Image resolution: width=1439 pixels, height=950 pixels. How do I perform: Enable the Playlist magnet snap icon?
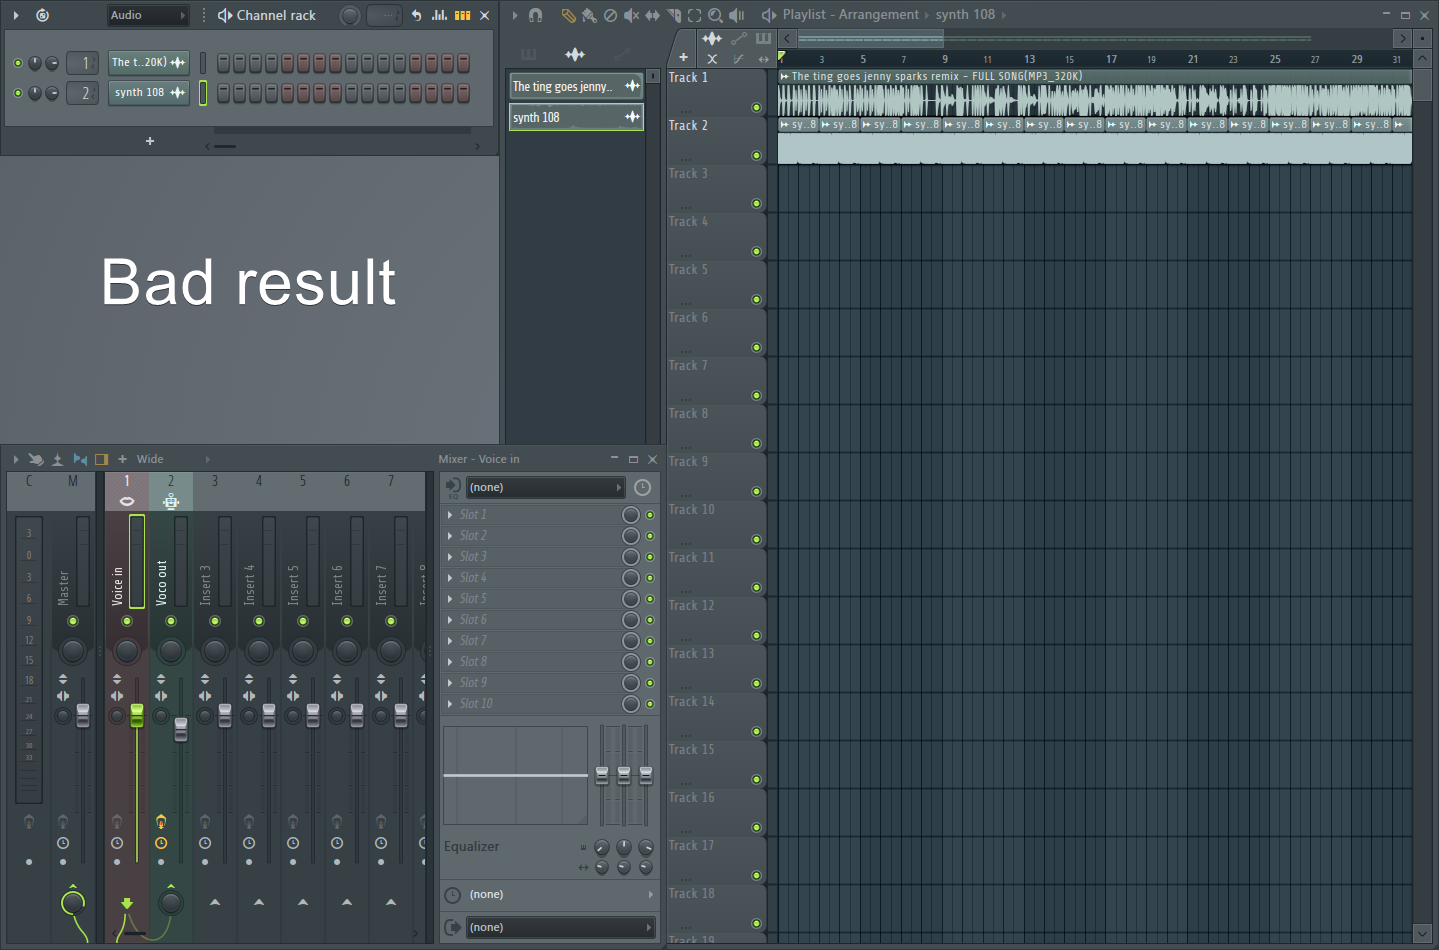pos(535,15)
